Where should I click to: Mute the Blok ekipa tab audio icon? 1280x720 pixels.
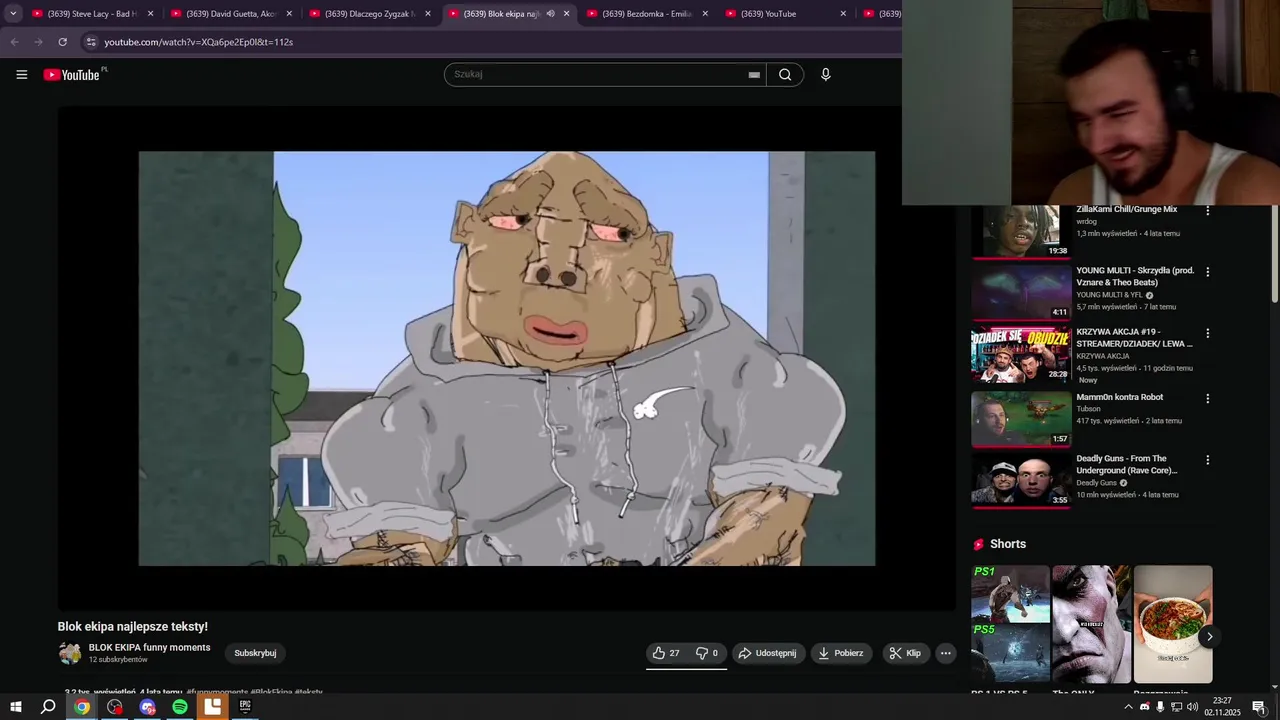(550, 14)
